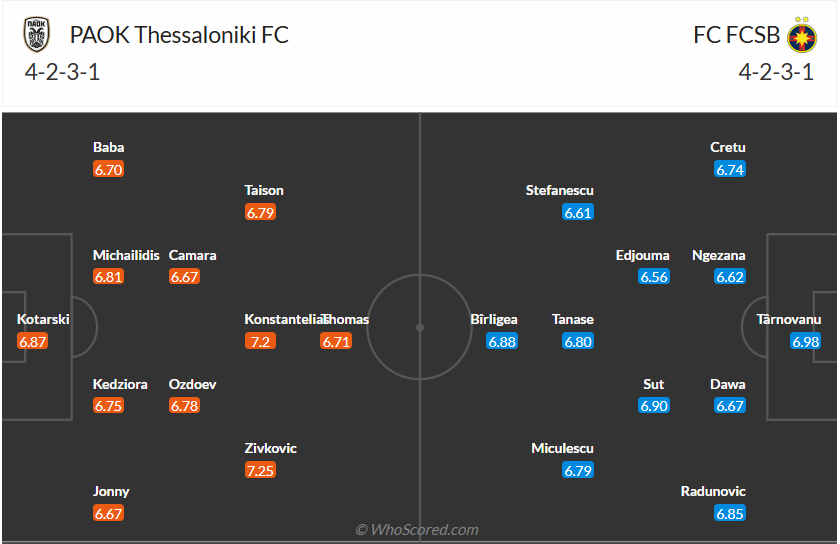Select Kotarski's 6.87 rating badge
The height and width of the screenshot is (544, 840).
pos(32,342)
